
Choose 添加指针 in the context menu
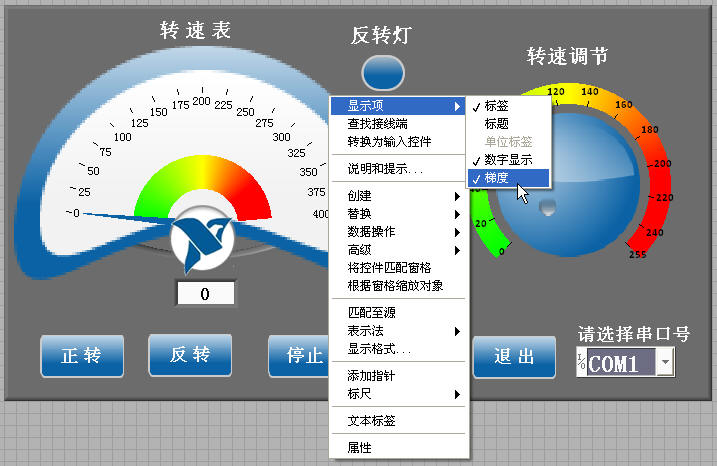369,376
